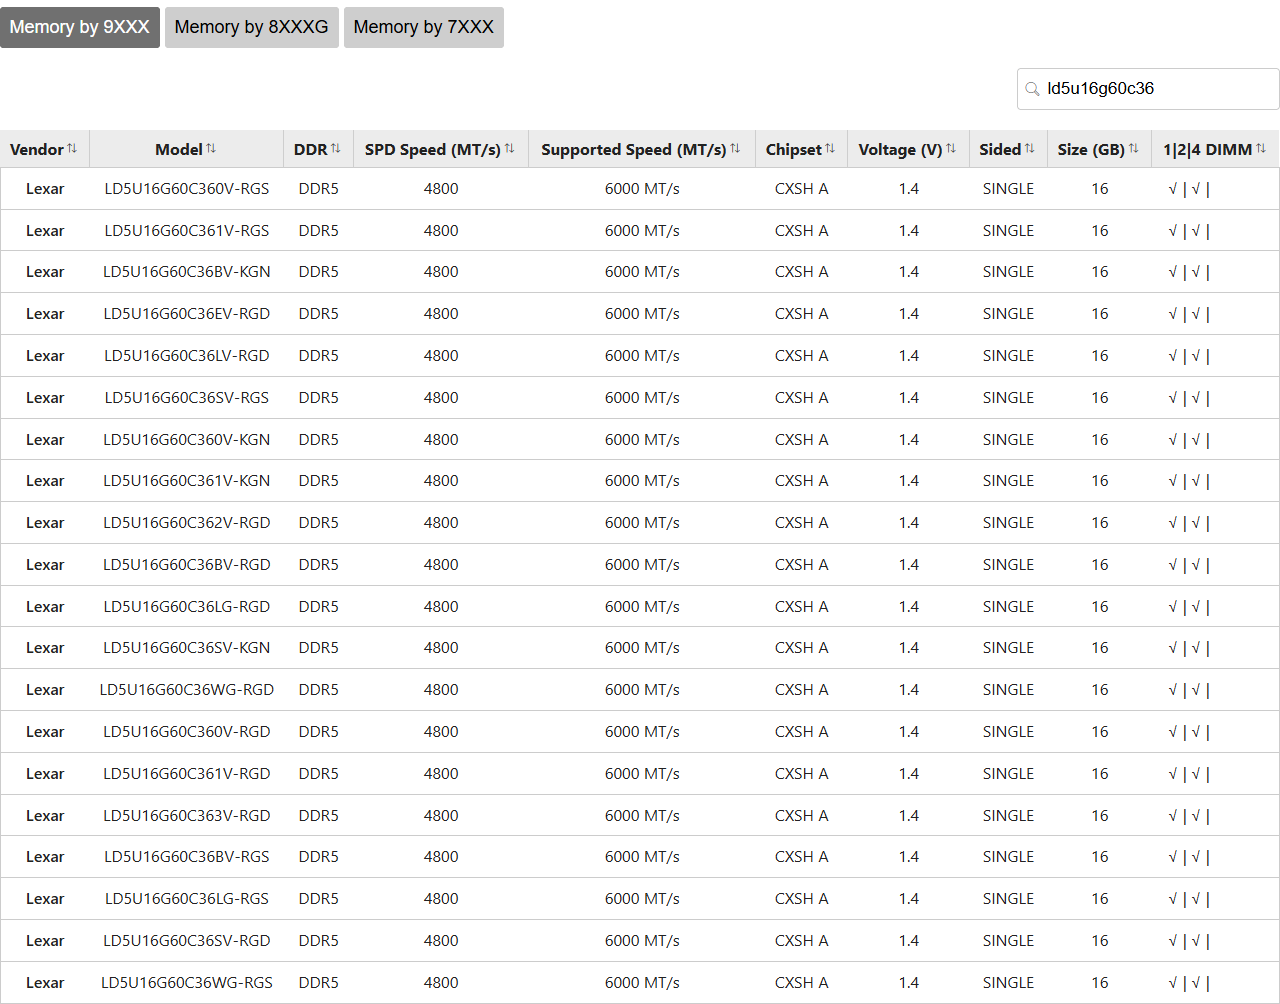The height and width of the screenshot is (1004, 1280).
Task: Click SINGLE in LD5U16G60C36LG-RGS row
Action: click(1008, 899)
